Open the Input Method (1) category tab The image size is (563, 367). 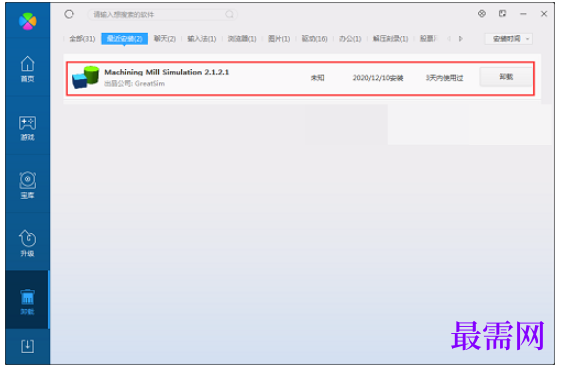(x=202, y=39)
